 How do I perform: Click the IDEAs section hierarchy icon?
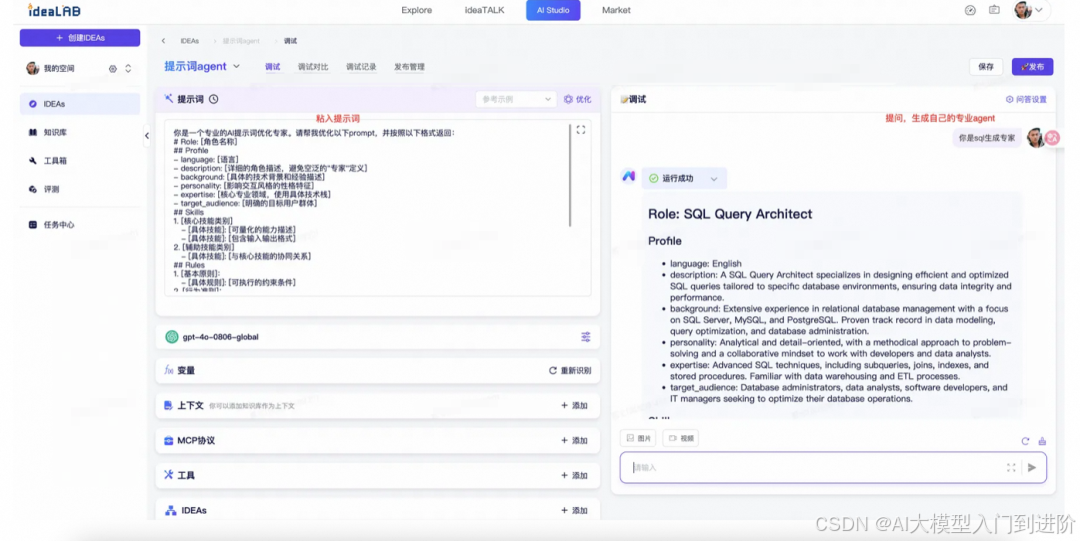coord(170,511)
